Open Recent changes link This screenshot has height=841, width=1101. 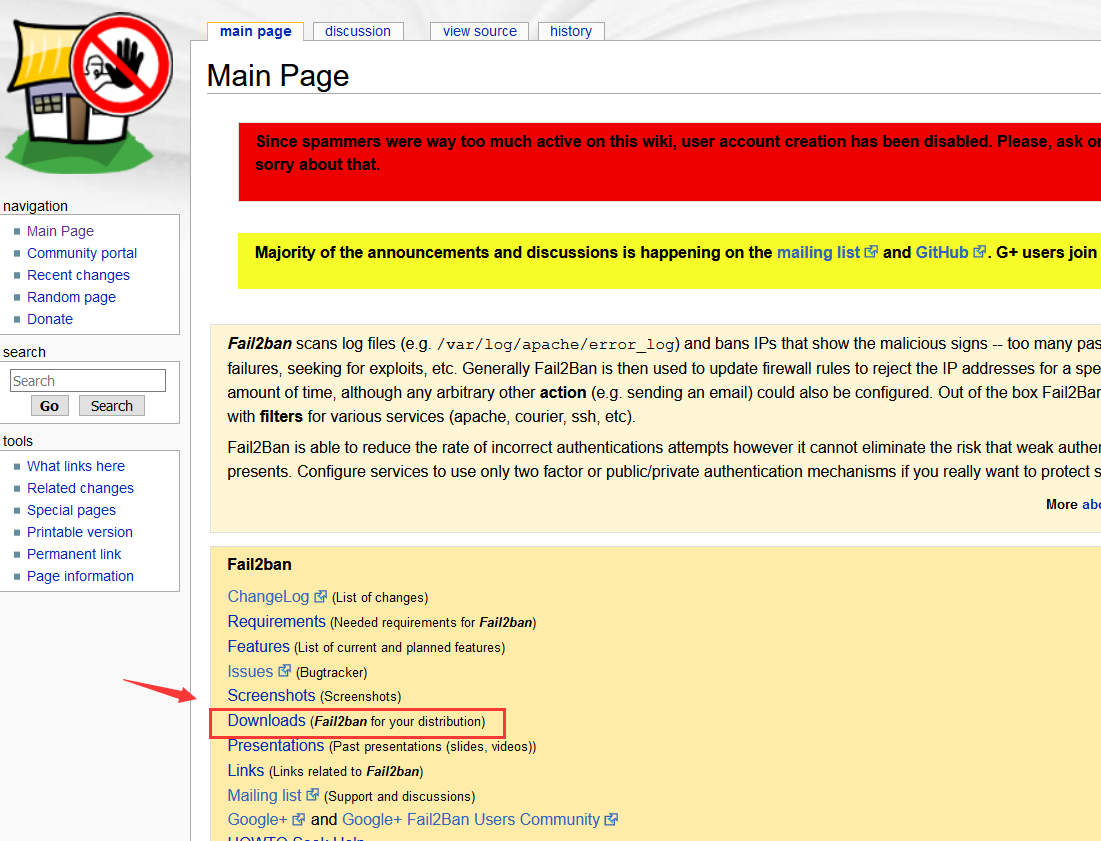click(79, 275)
